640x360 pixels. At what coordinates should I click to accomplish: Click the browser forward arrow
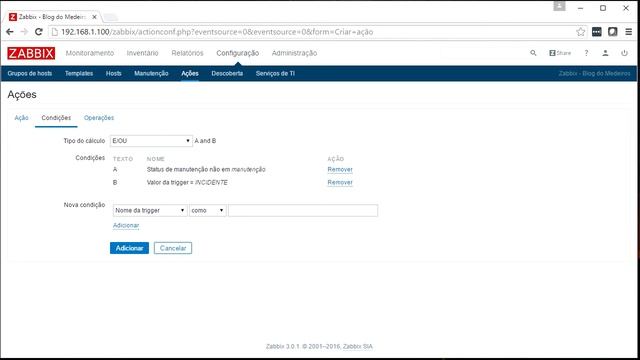click(x=24, y=32)
